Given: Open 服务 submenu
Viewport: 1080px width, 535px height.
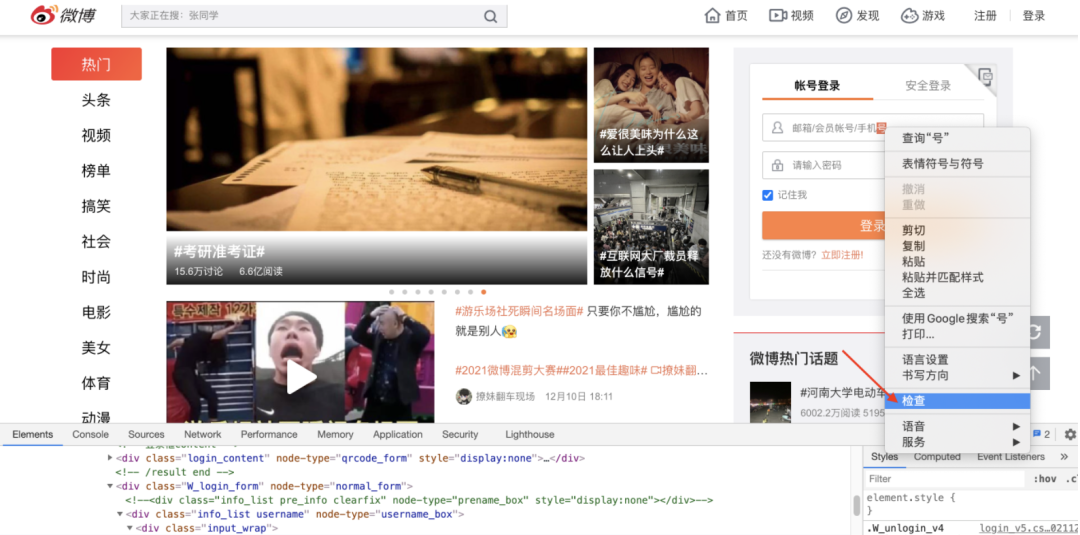Looking at the screenshot, I should pos(957,442).
